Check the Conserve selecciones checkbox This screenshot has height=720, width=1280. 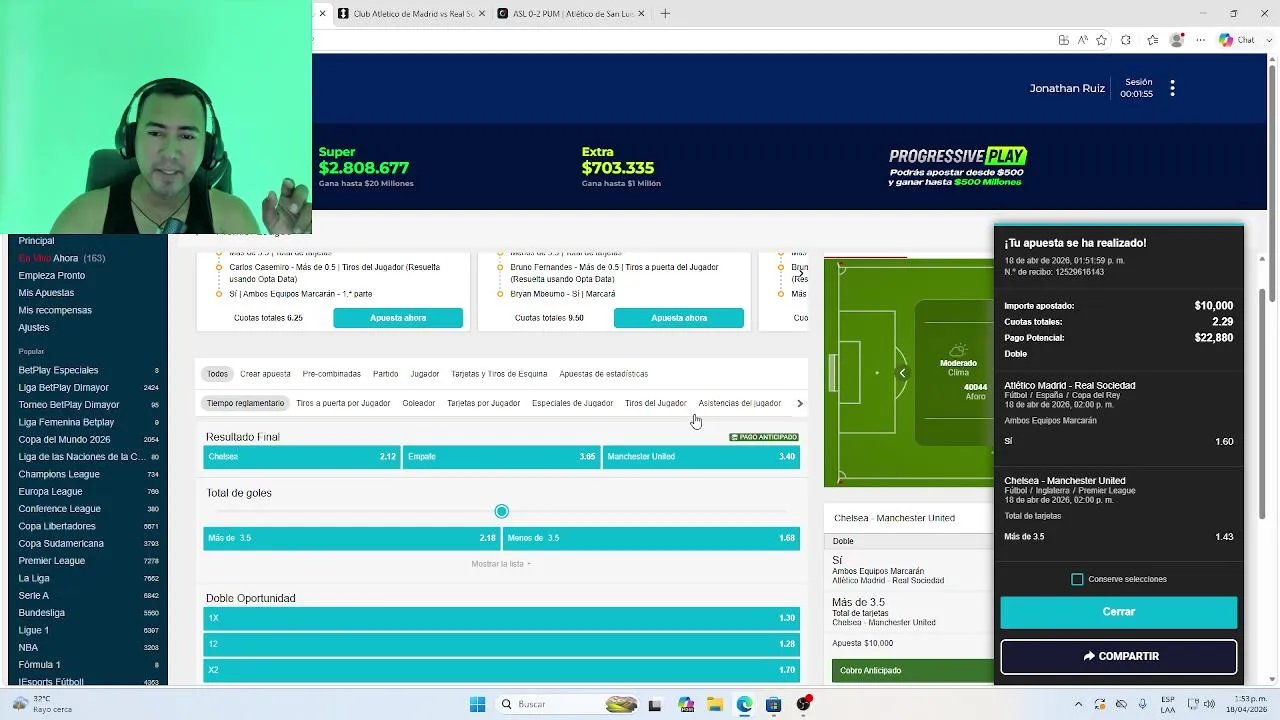coord(1077,579)
